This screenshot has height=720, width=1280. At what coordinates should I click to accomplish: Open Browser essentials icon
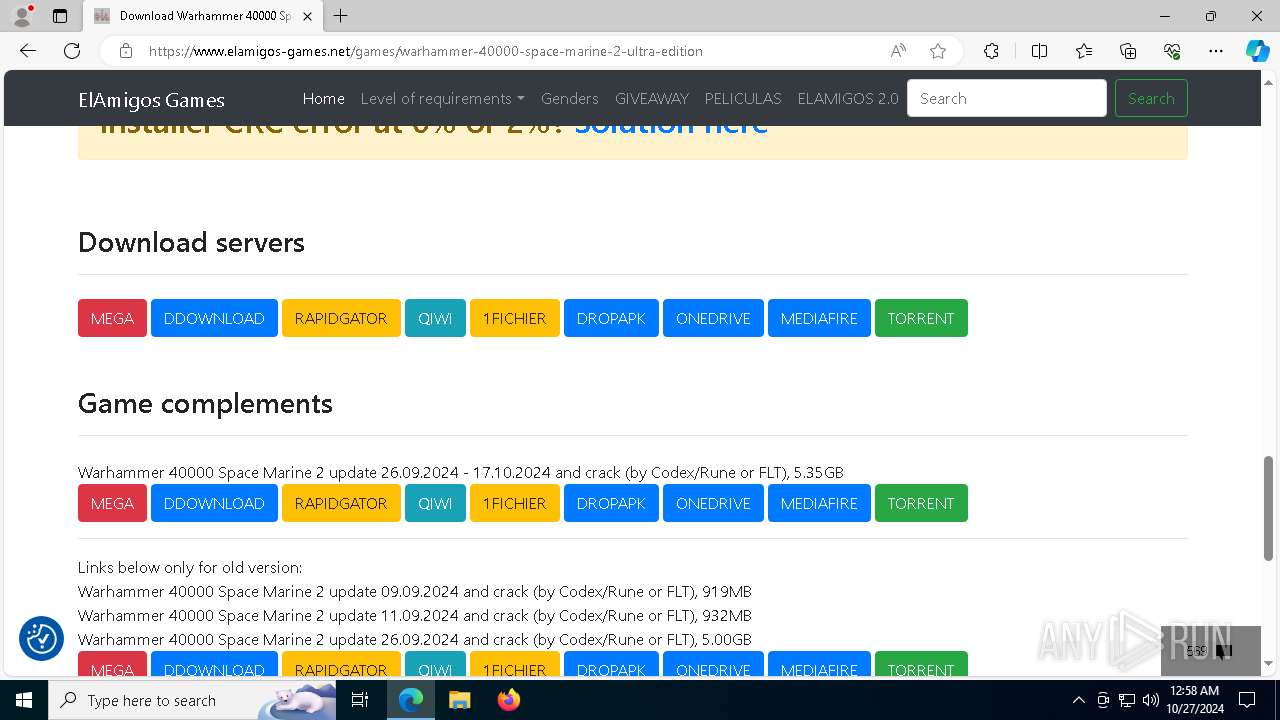(1172, 51)
